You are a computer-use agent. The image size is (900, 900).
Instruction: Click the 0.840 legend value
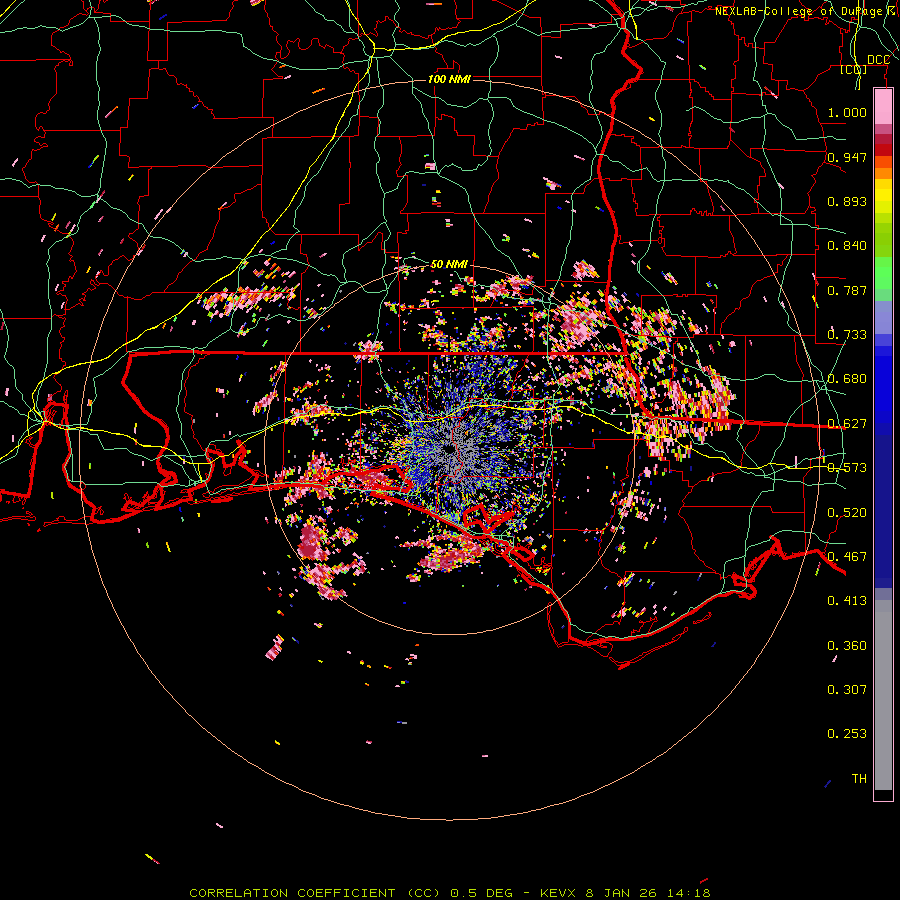point(847,246)
